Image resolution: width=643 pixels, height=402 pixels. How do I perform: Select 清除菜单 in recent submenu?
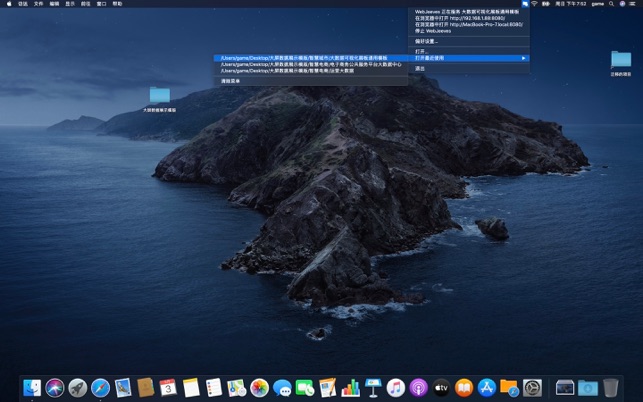click(231, 80)
